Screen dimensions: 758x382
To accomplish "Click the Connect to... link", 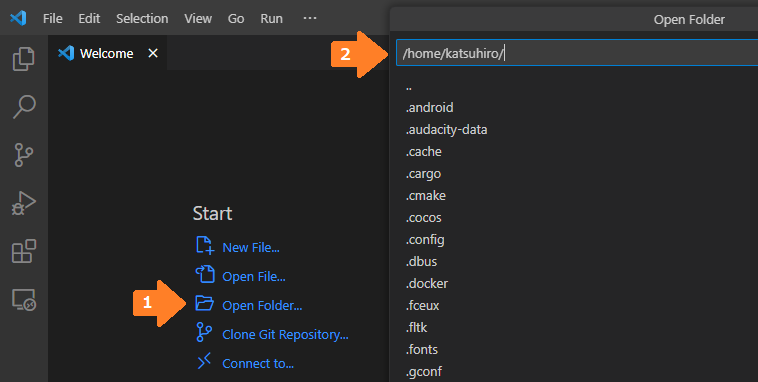I will pos(258,364).
